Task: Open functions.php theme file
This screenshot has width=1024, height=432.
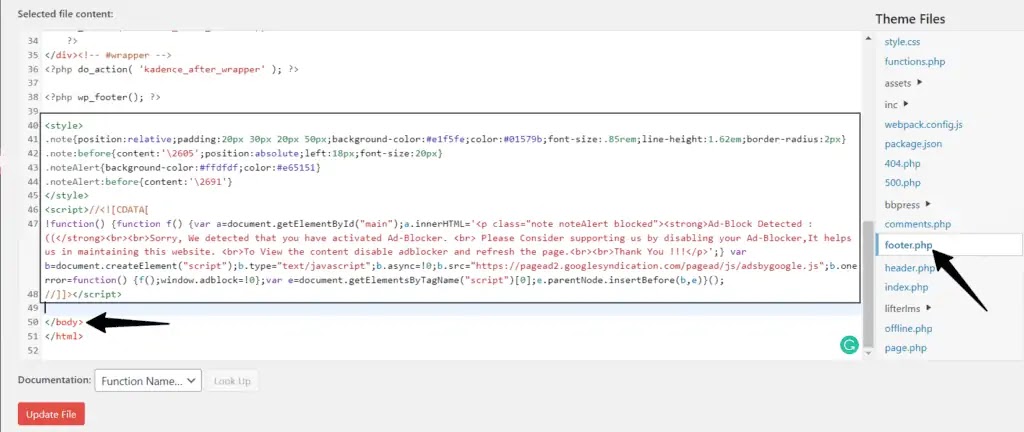Action: 914,62
